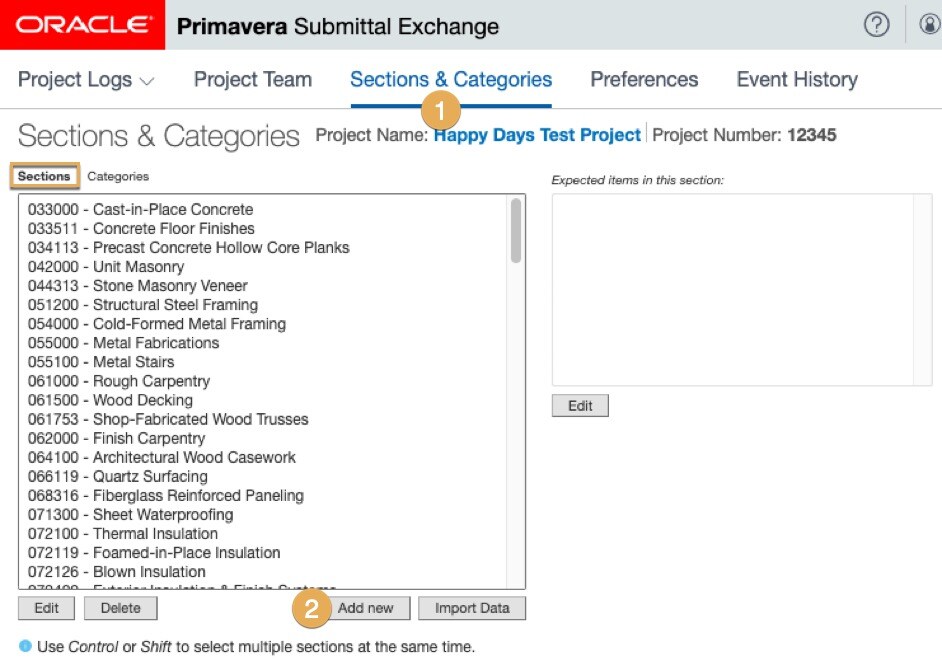Open the Project Team tab
942x670 pixels.
point(252,80)
